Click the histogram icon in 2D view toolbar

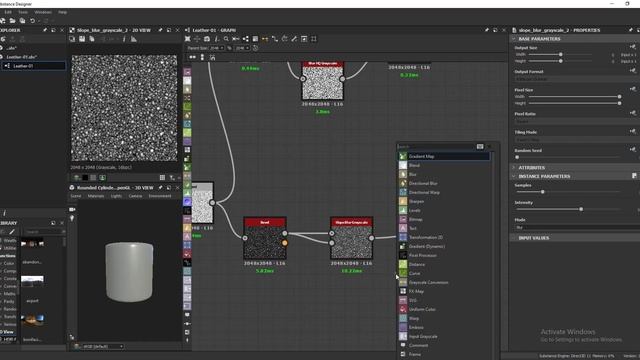[133, 39]
